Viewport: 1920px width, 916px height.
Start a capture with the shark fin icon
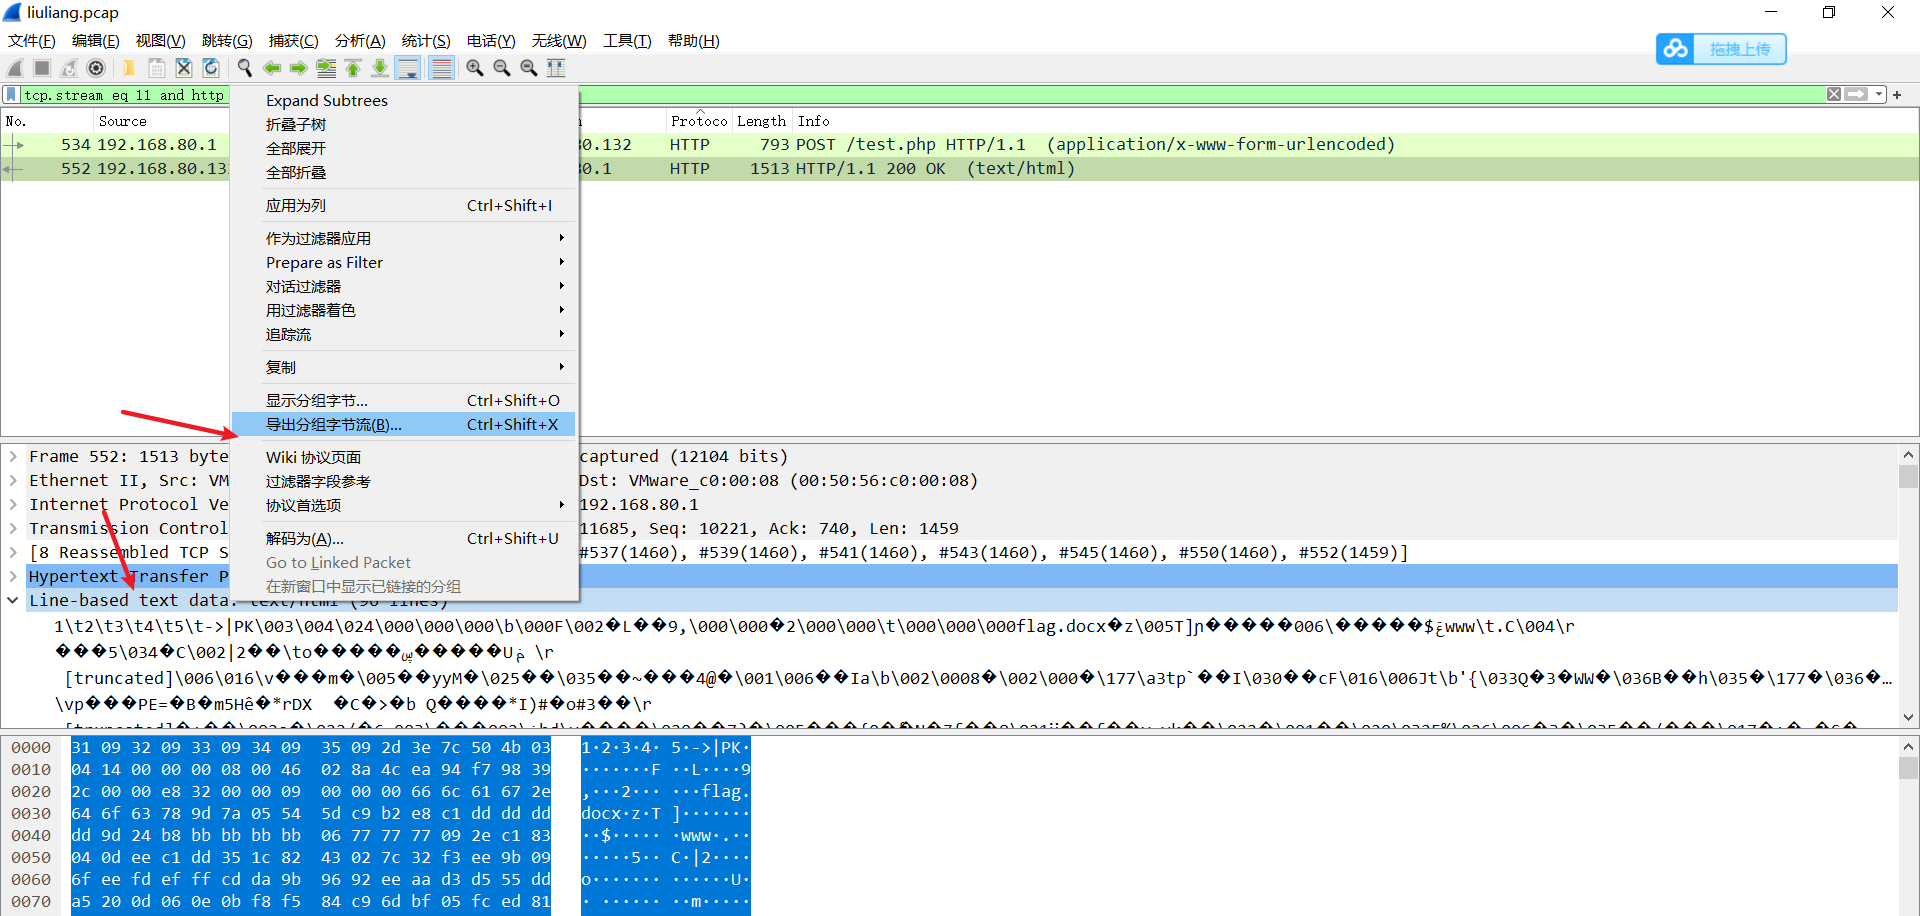coord(14,67)
